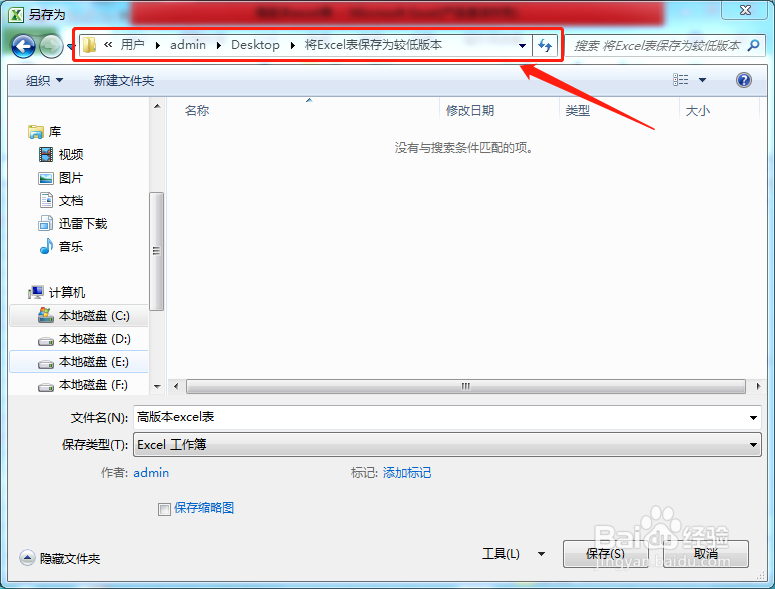775x589 pixels.
Task: Expand the 工具(L) tools dropdown
Action: click(542, 554)
